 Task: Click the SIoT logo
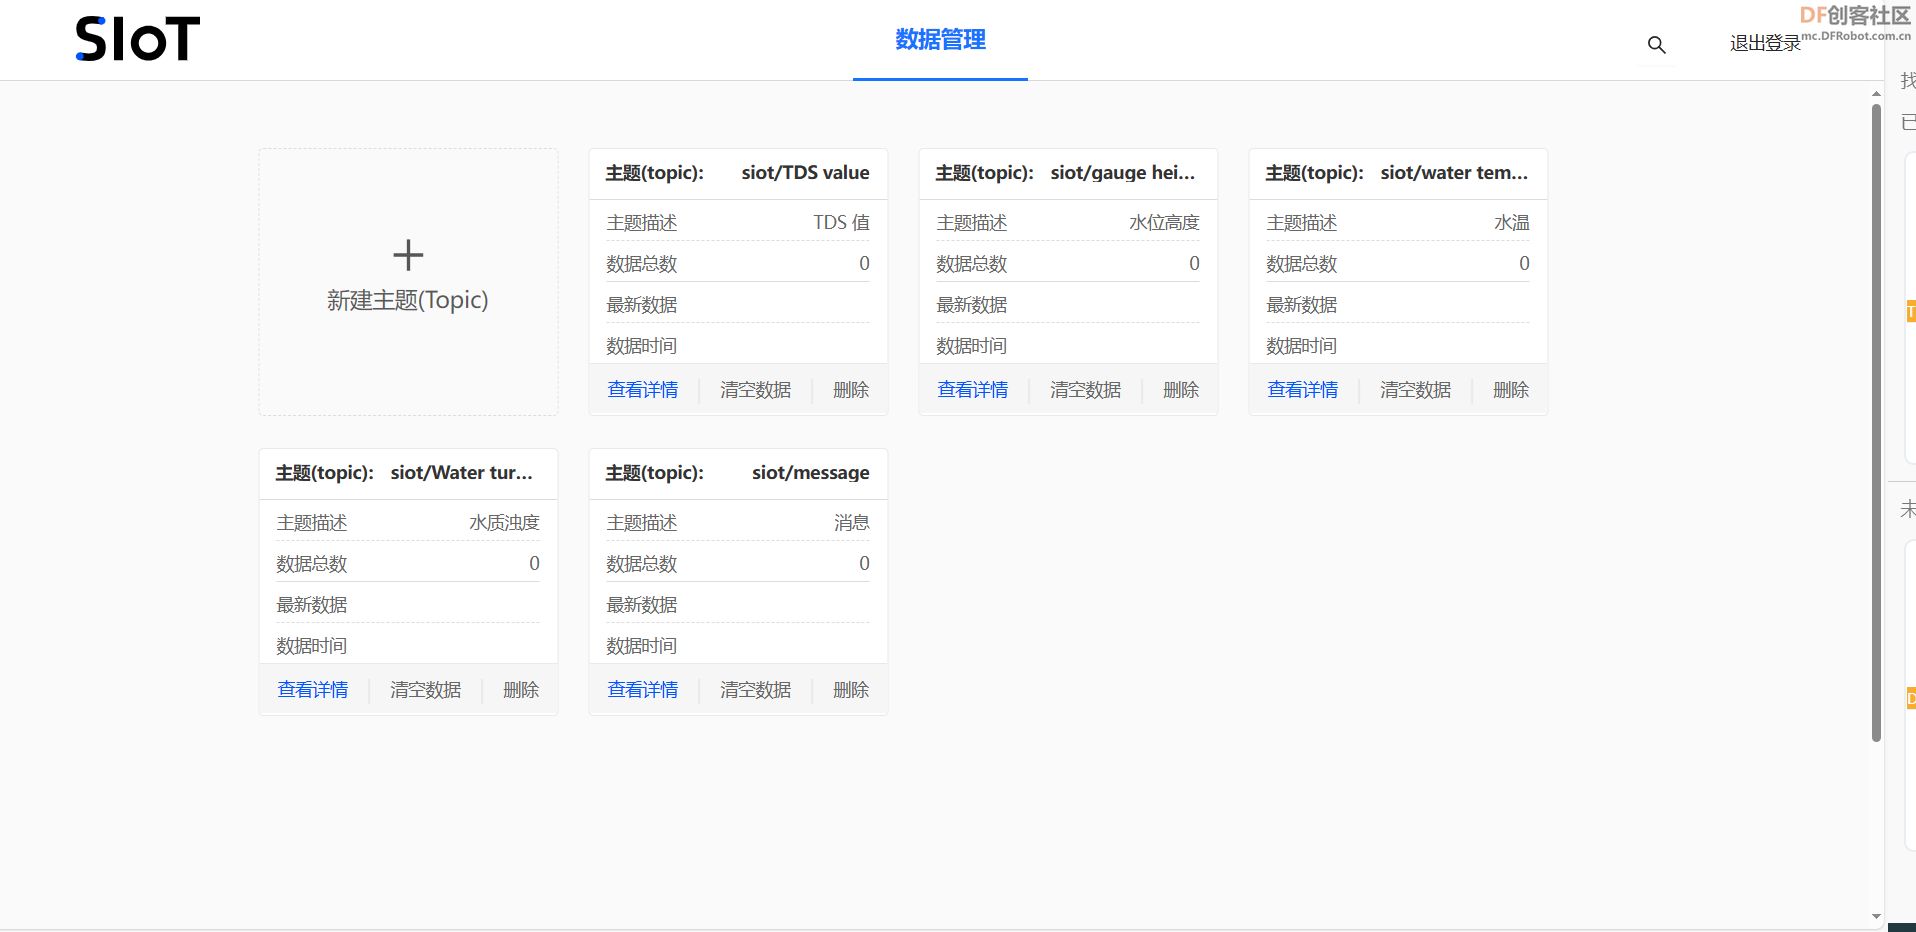pos(138,39)
